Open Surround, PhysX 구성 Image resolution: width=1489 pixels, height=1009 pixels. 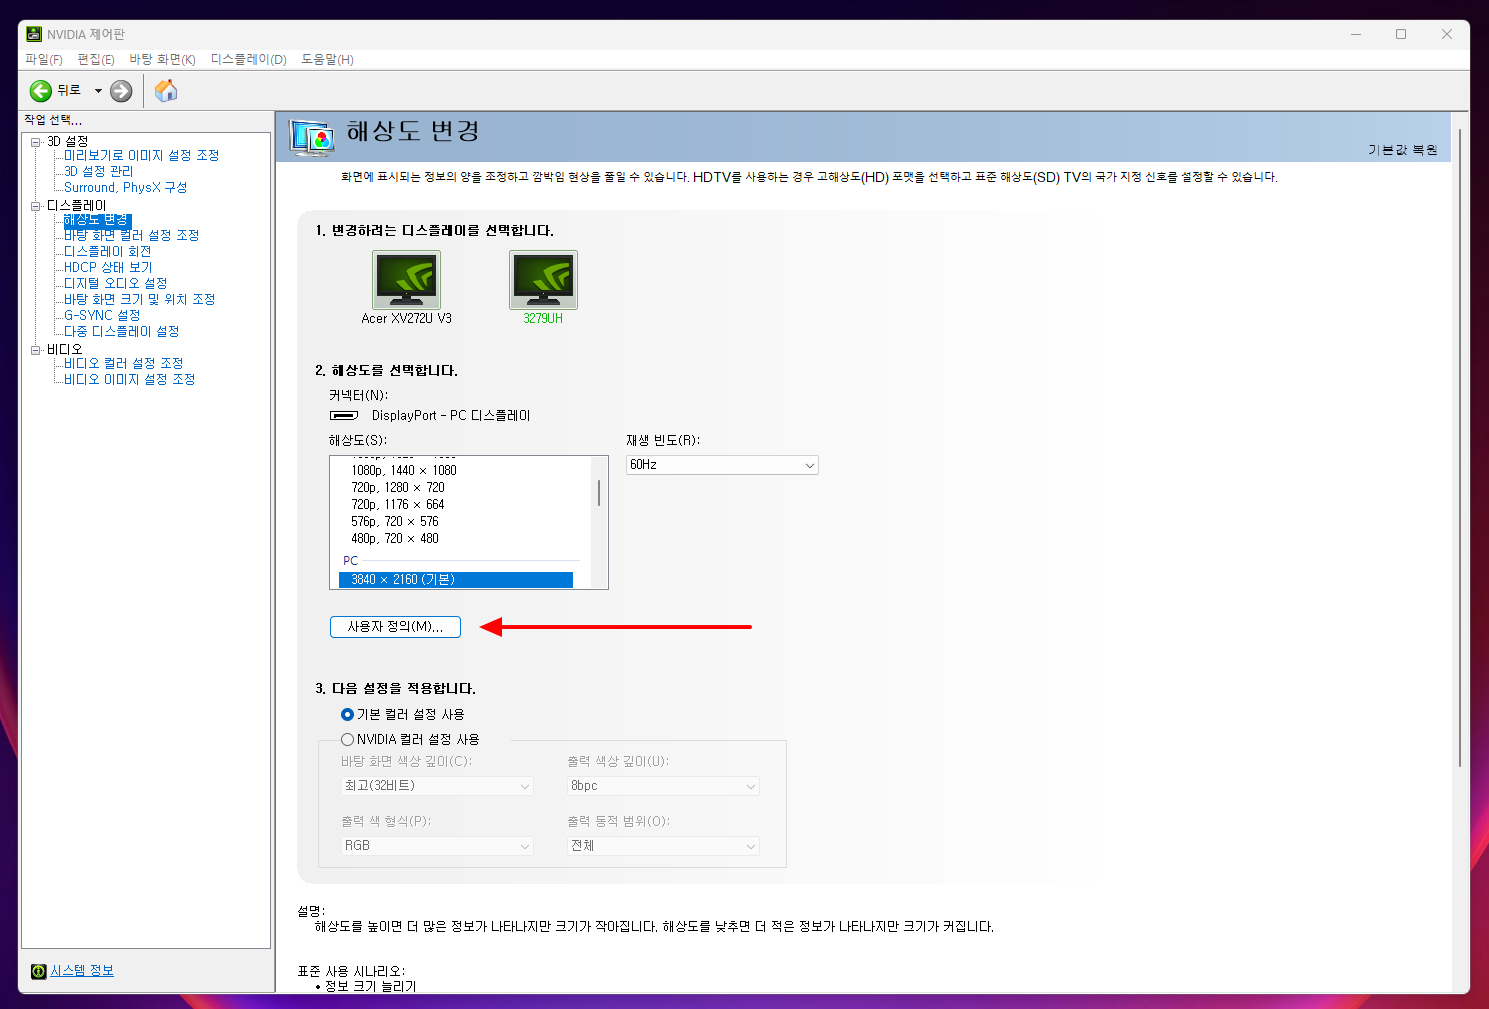pyautogui.click(x=125, y=188)
